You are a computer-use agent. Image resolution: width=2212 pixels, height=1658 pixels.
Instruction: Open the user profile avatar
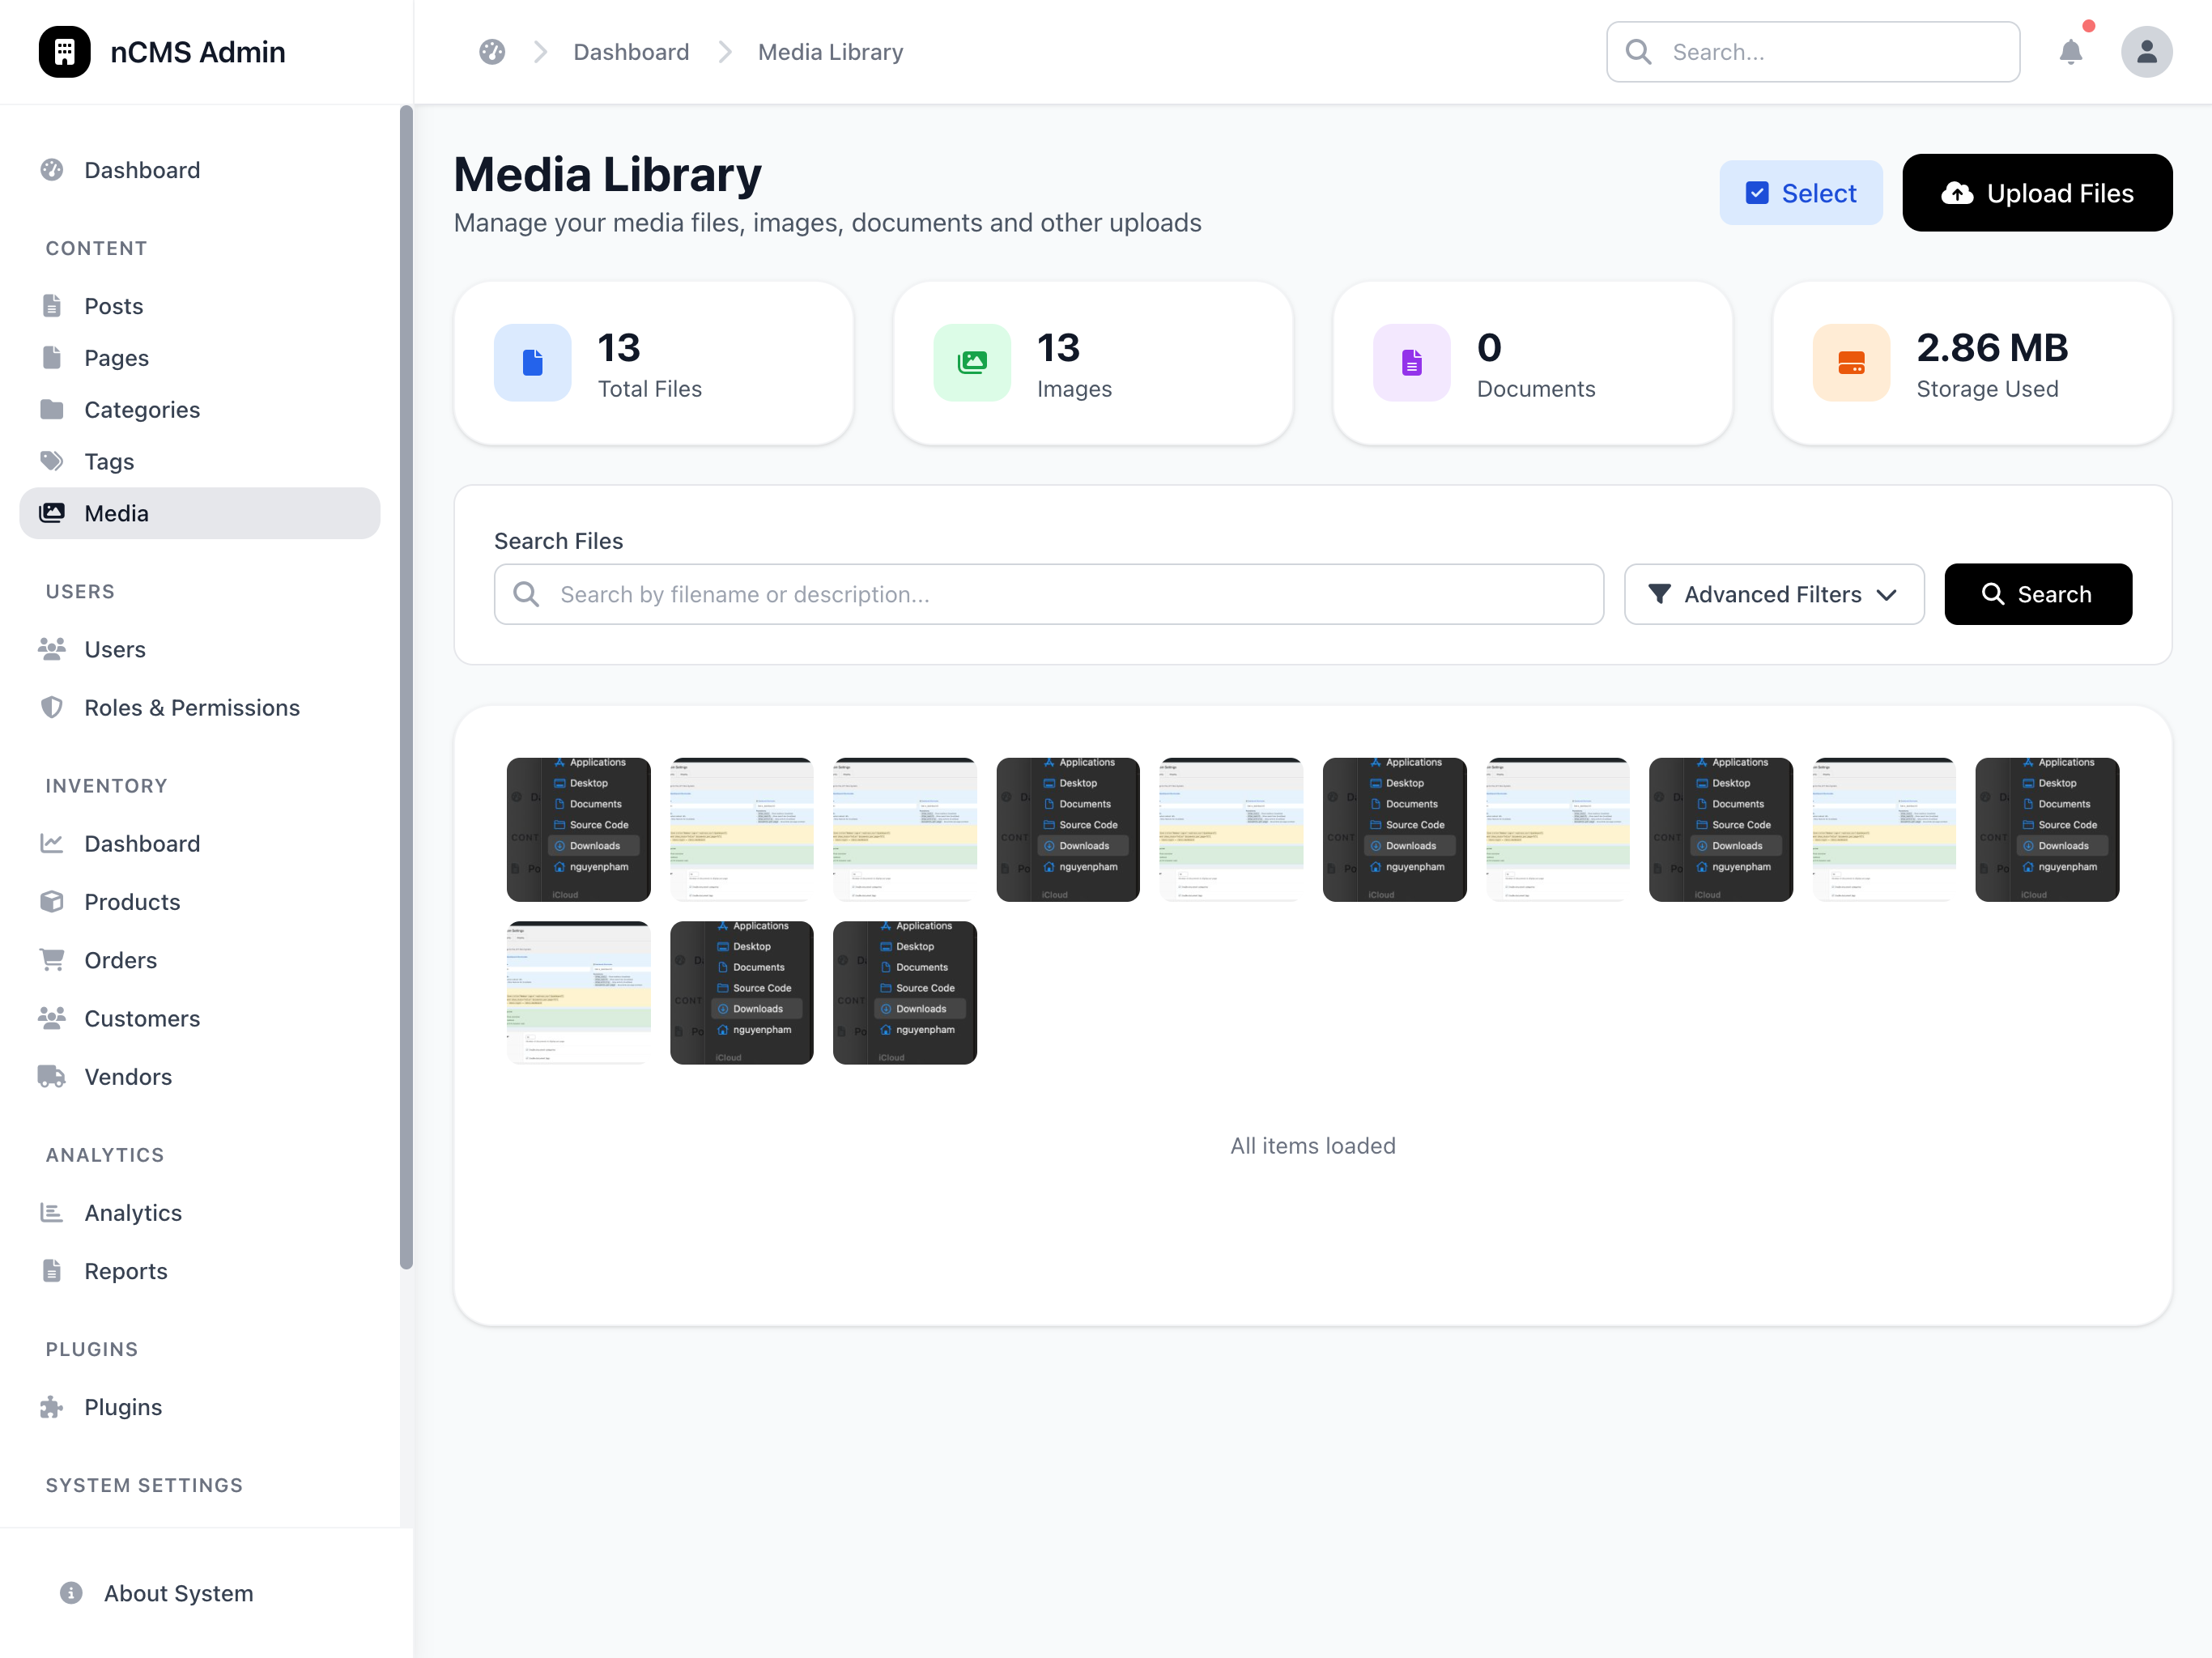pyautogui.click(x=2146, y=52)
